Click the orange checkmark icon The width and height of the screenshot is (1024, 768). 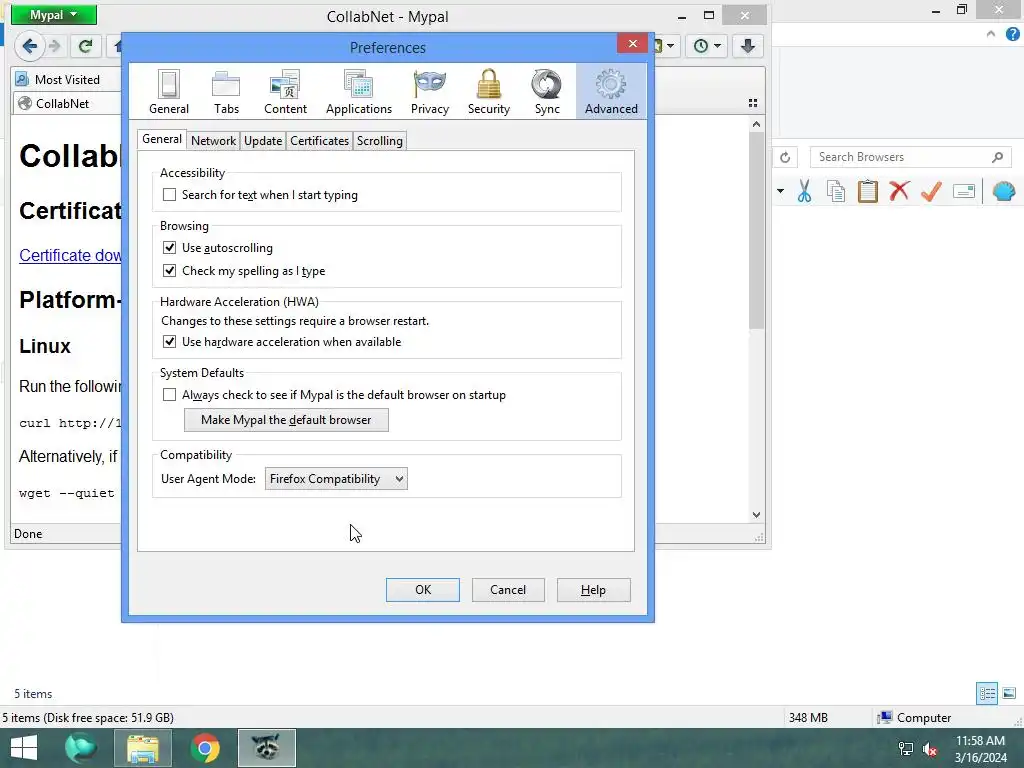click(x=931, y=191)
